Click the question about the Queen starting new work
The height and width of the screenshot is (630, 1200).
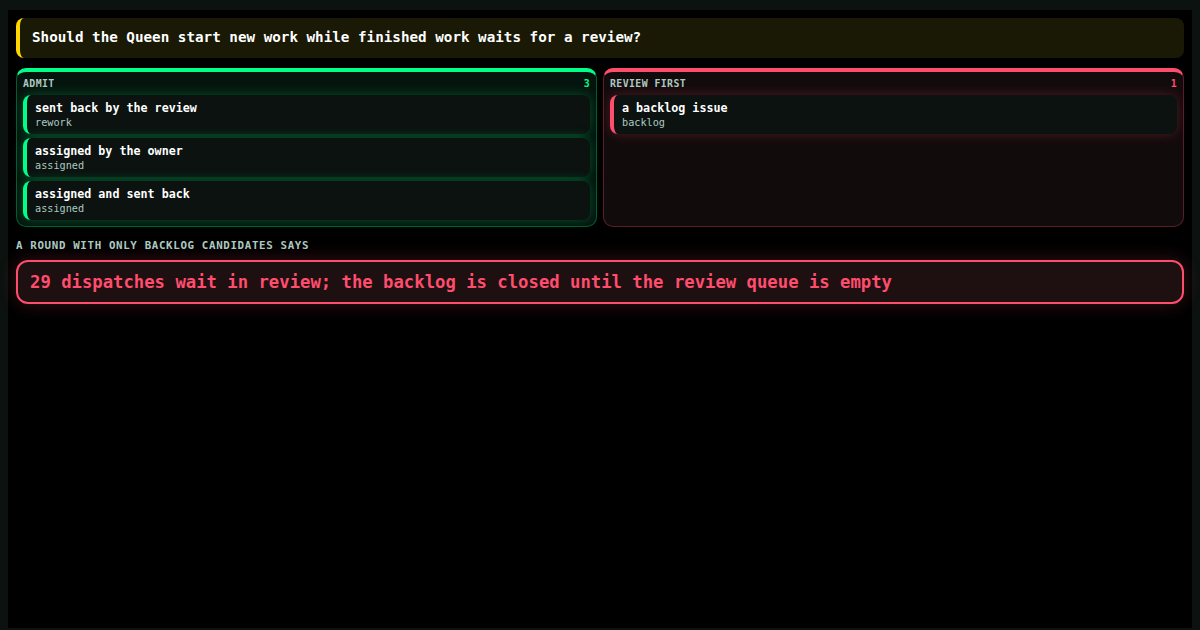coord(600,38)
